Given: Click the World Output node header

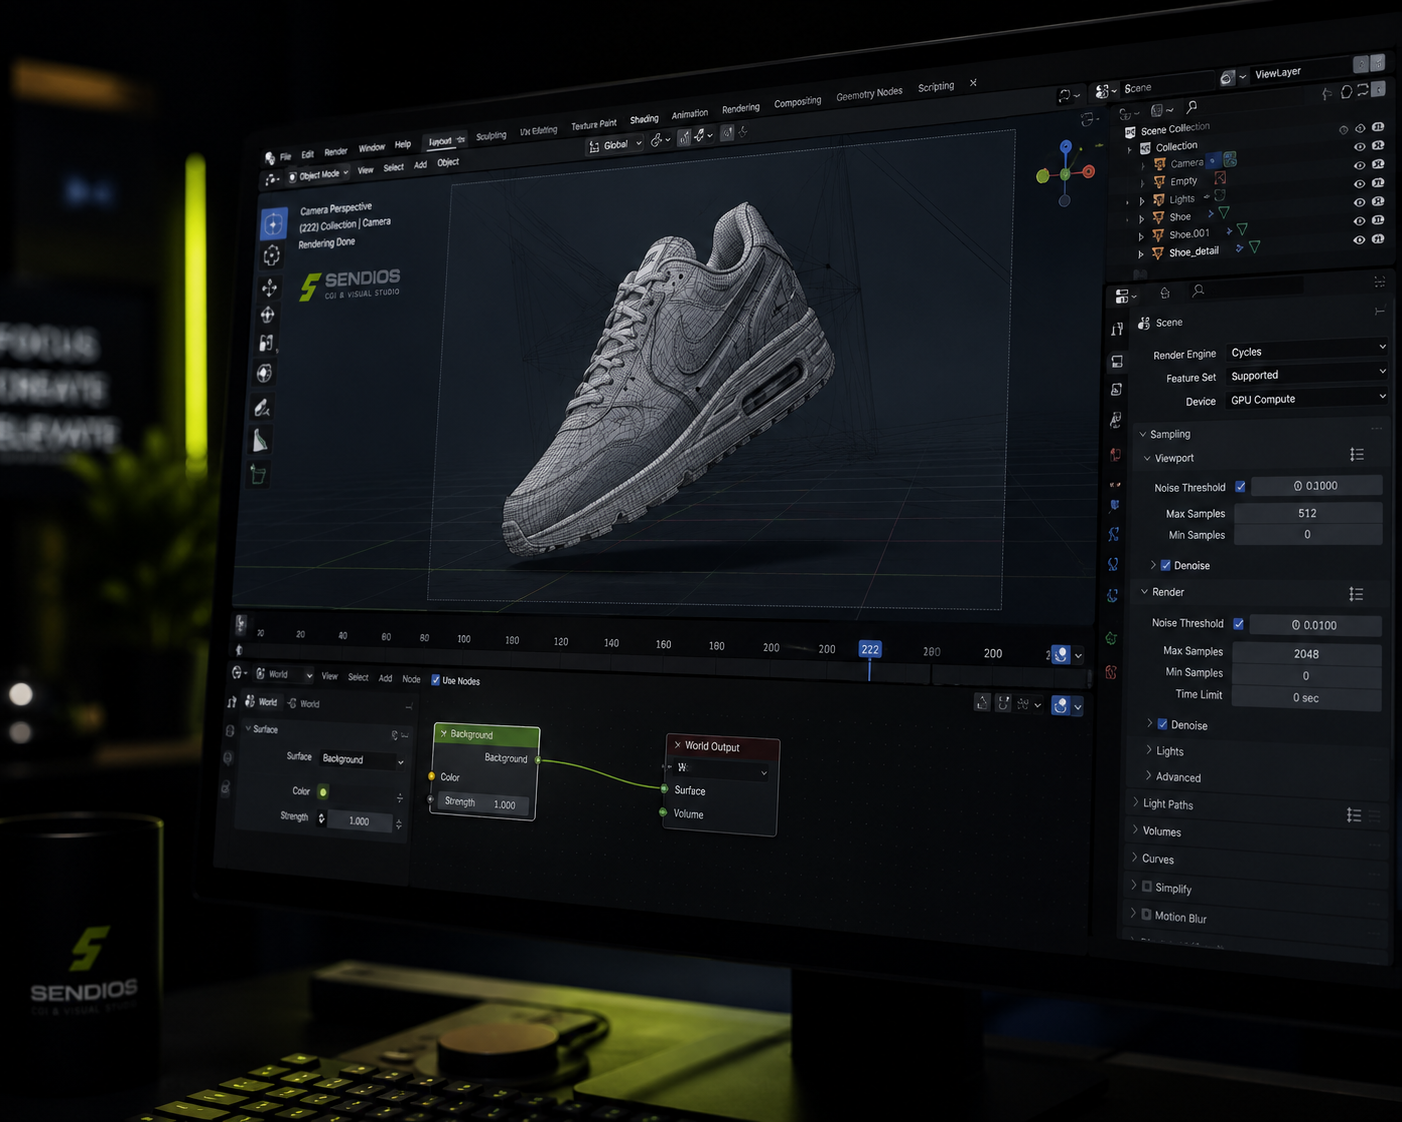Looking at the screenshot, I should (x=723, y=746).
